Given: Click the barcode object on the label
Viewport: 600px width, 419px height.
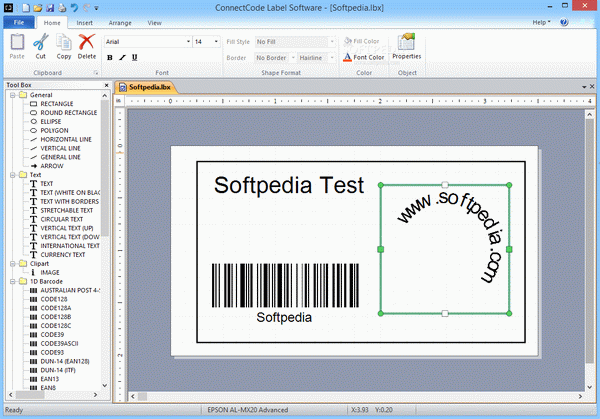Looking at the screenshot, I should (285, 285).
